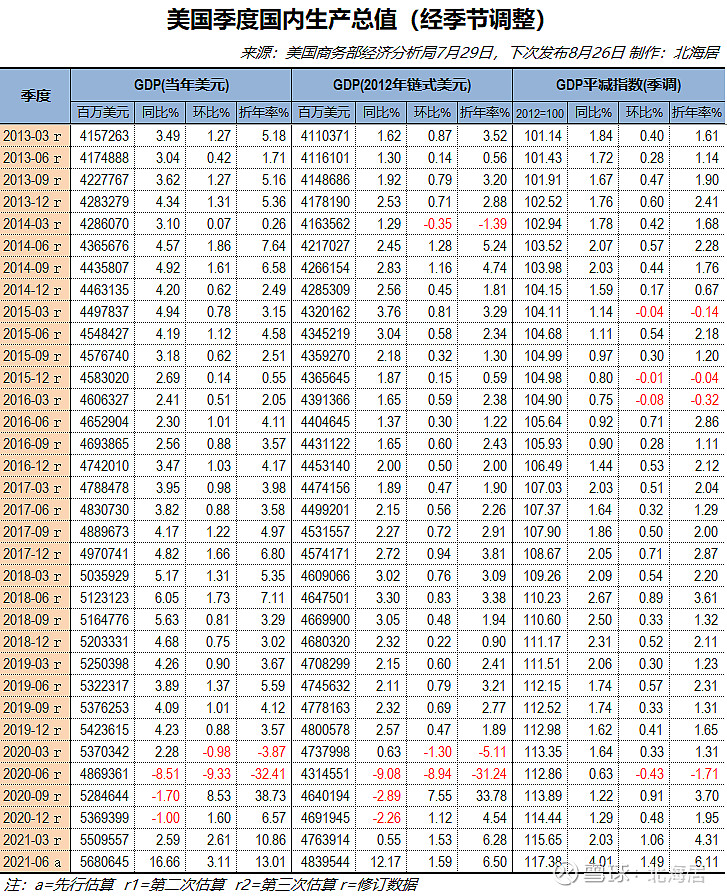Click 折年率% header under GDP平减指数(季调)
Viewport: 727px width, 896px height.
coord(697,112)
